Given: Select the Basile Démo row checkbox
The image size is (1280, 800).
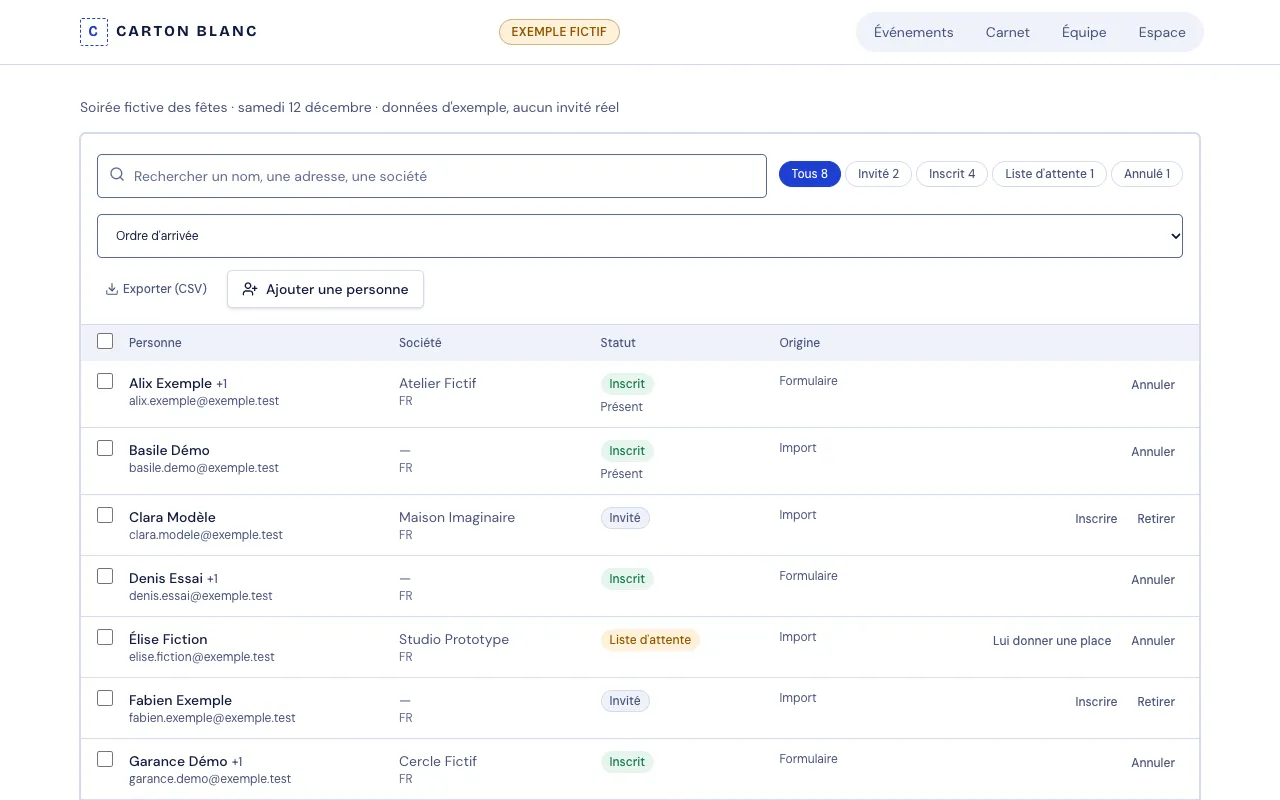Looking at the screenshot, I should click(105, 448).
